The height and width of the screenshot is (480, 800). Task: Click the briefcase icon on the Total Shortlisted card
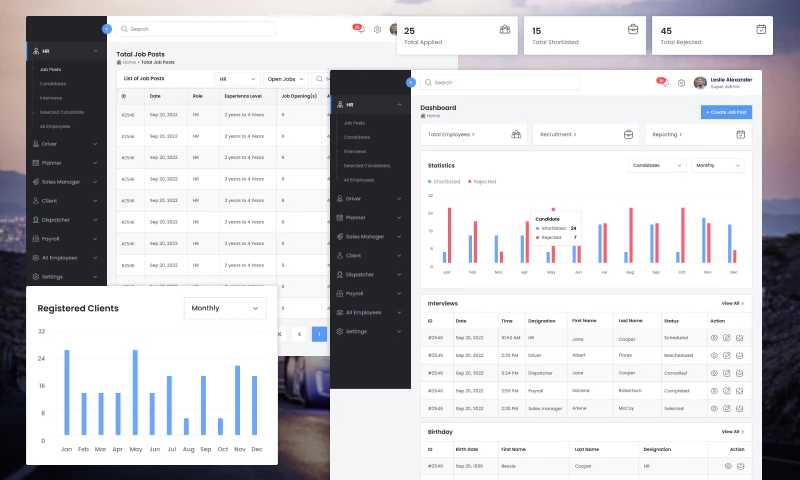tap(633, 30)
